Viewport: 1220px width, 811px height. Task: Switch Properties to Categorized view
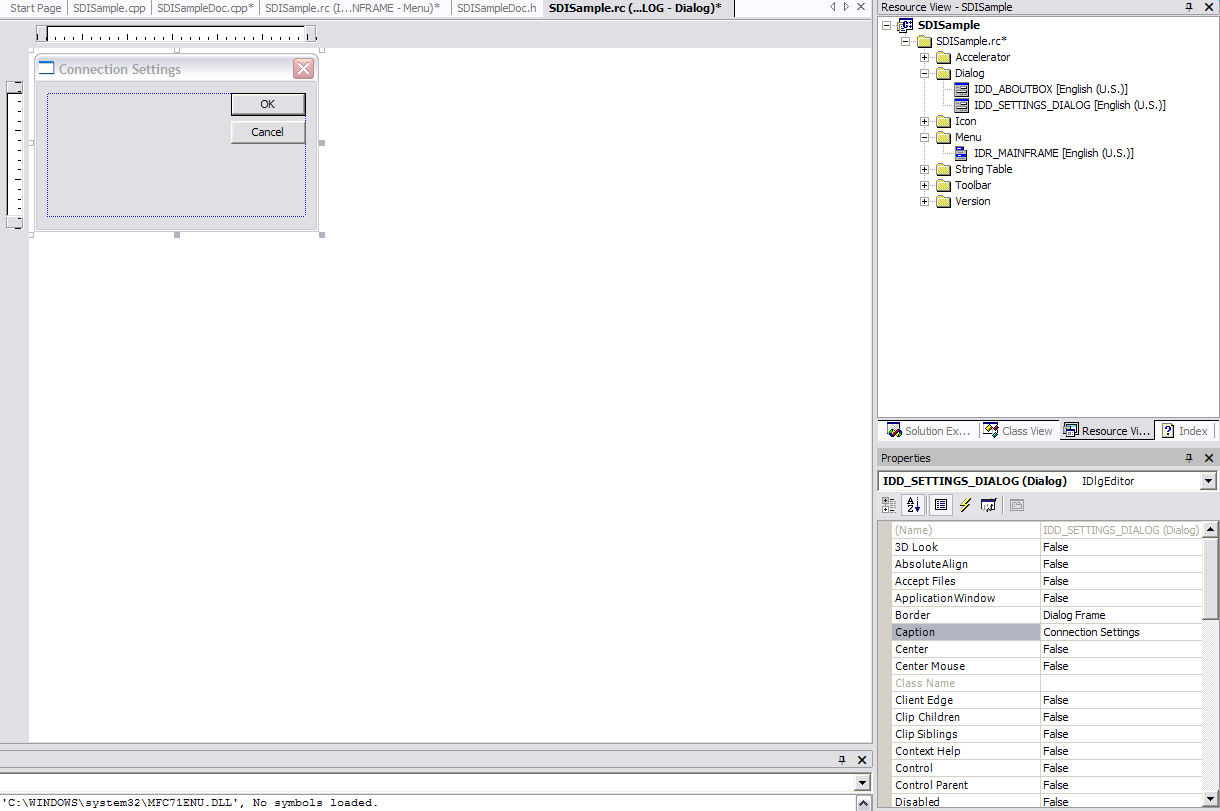(x=890, y=505)
